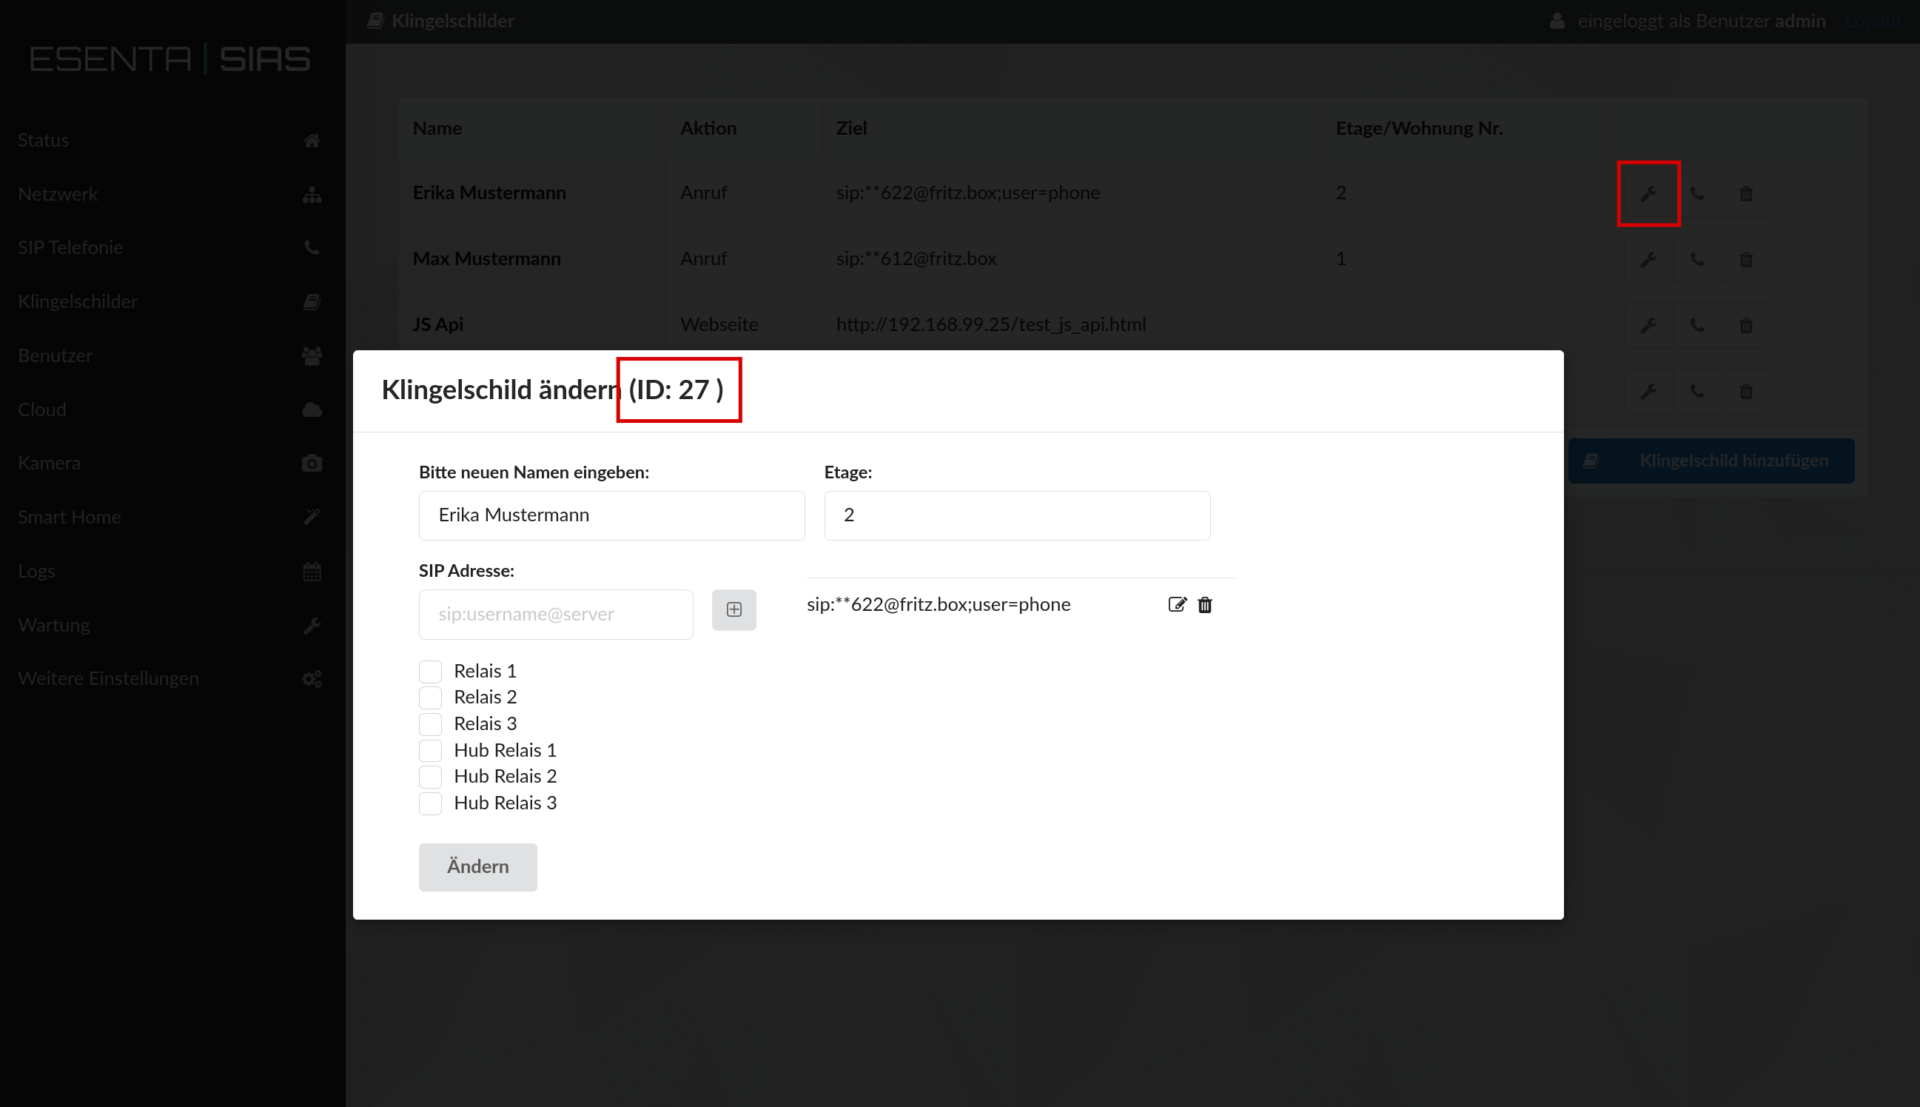Delete Erika Mustermann row via trash icon
Screen dimensions: 1920x1107
pos(1746,193)
